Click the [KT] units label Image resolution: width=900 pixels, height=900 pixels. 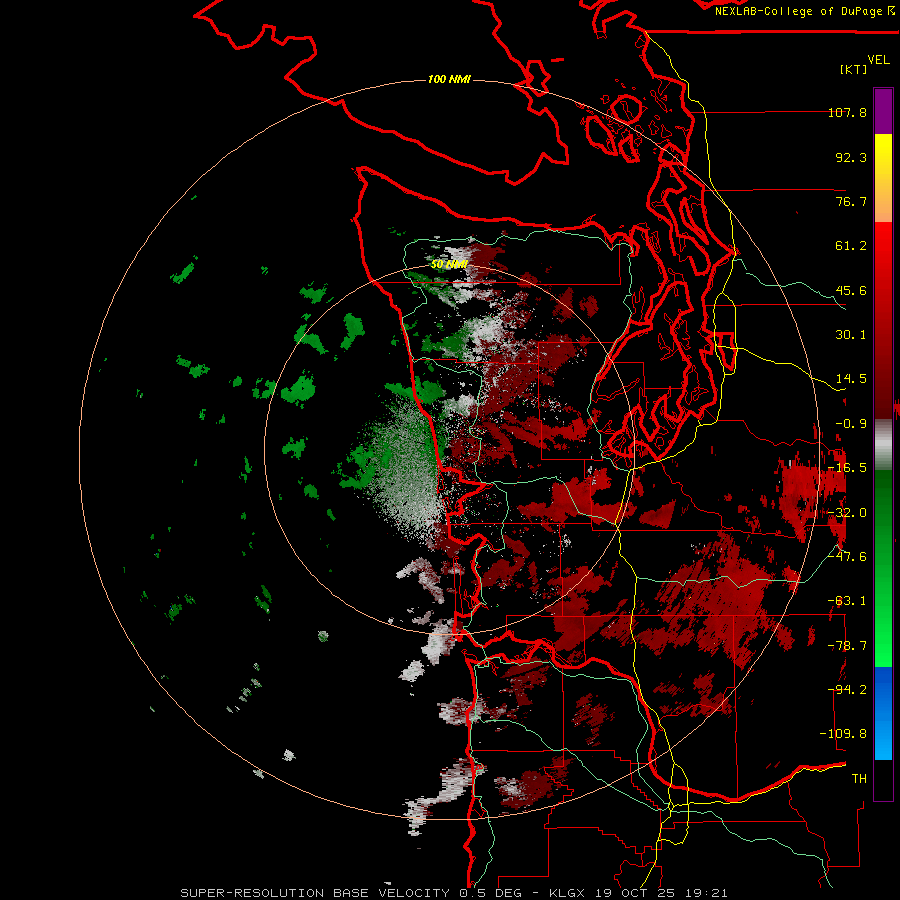pyautogui.click(x=854, y=69)
